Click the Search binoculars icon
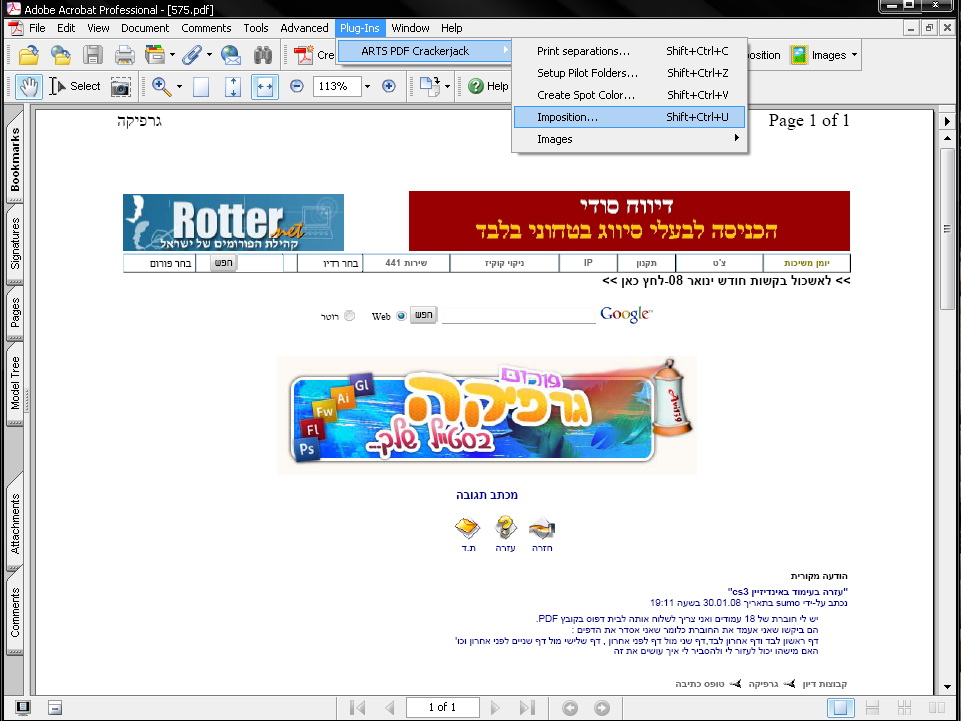The image size is (961, 721). coord(263,55)
